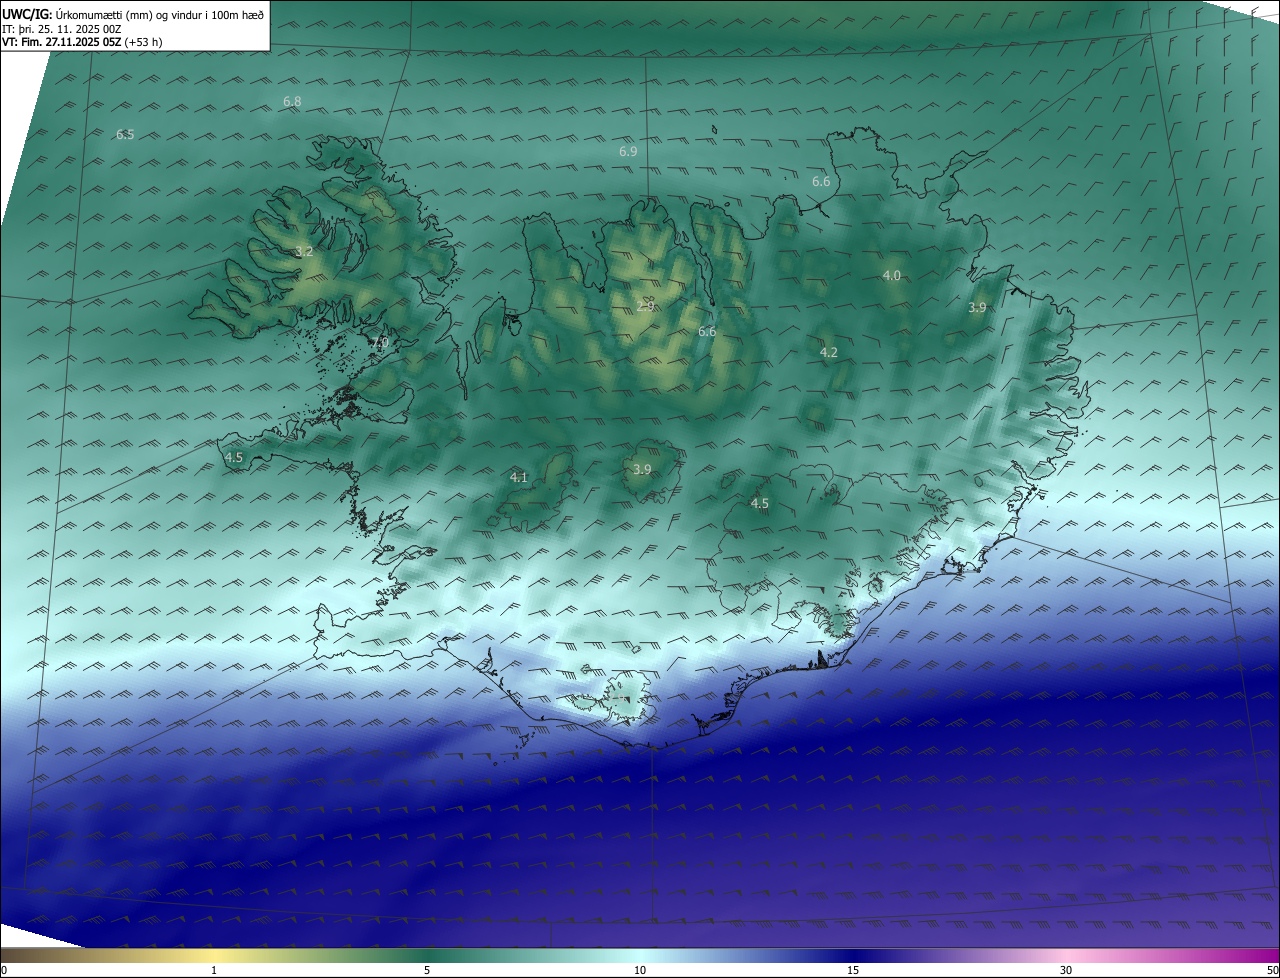Image resolution: width=1280 pixels, height=978 pixels.
Task: Click the 15 tick on the colour scale
Action: coord(853,970)
